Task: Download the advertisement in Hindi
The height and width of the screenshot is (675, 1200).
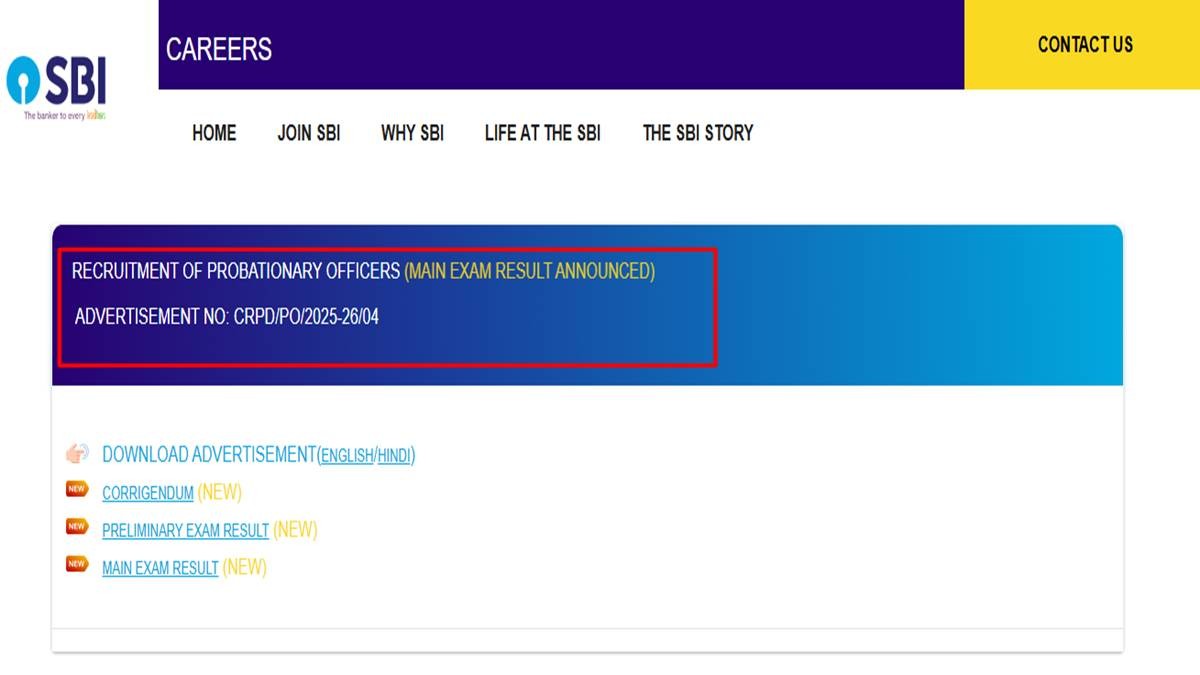Action: [394, 456]
